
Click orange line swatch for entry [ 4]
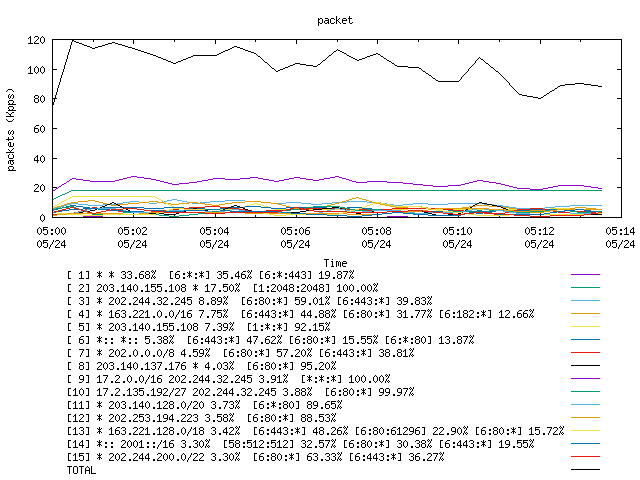585,314
